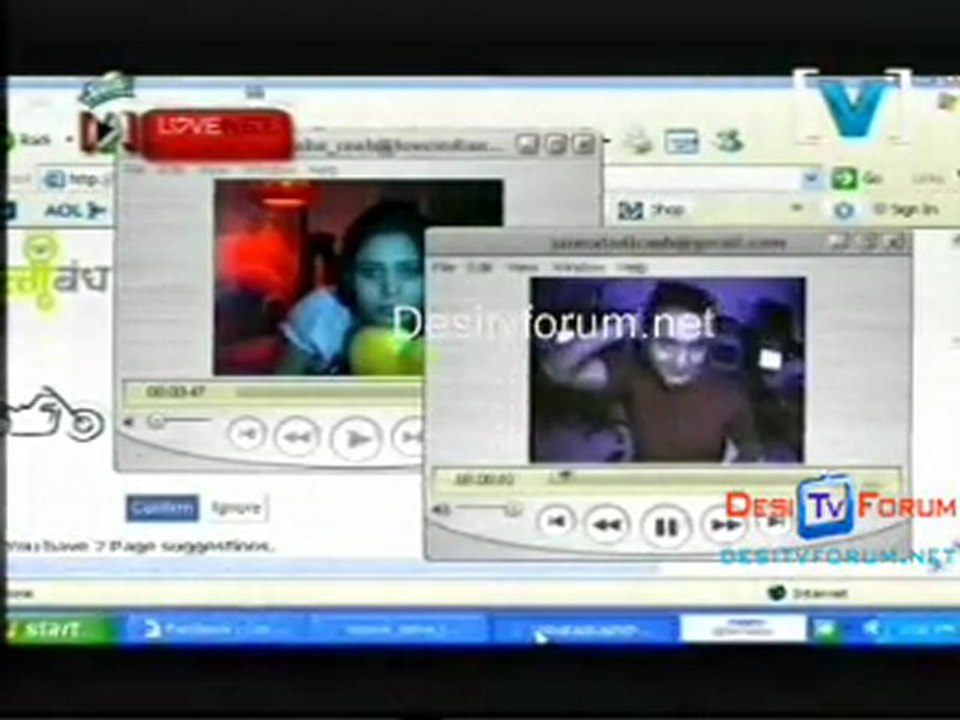The height and width of the screenshot is (720, 960).
Task: Click the woman's video in back player
Action: pyautogui.click(x=318, y=277)
